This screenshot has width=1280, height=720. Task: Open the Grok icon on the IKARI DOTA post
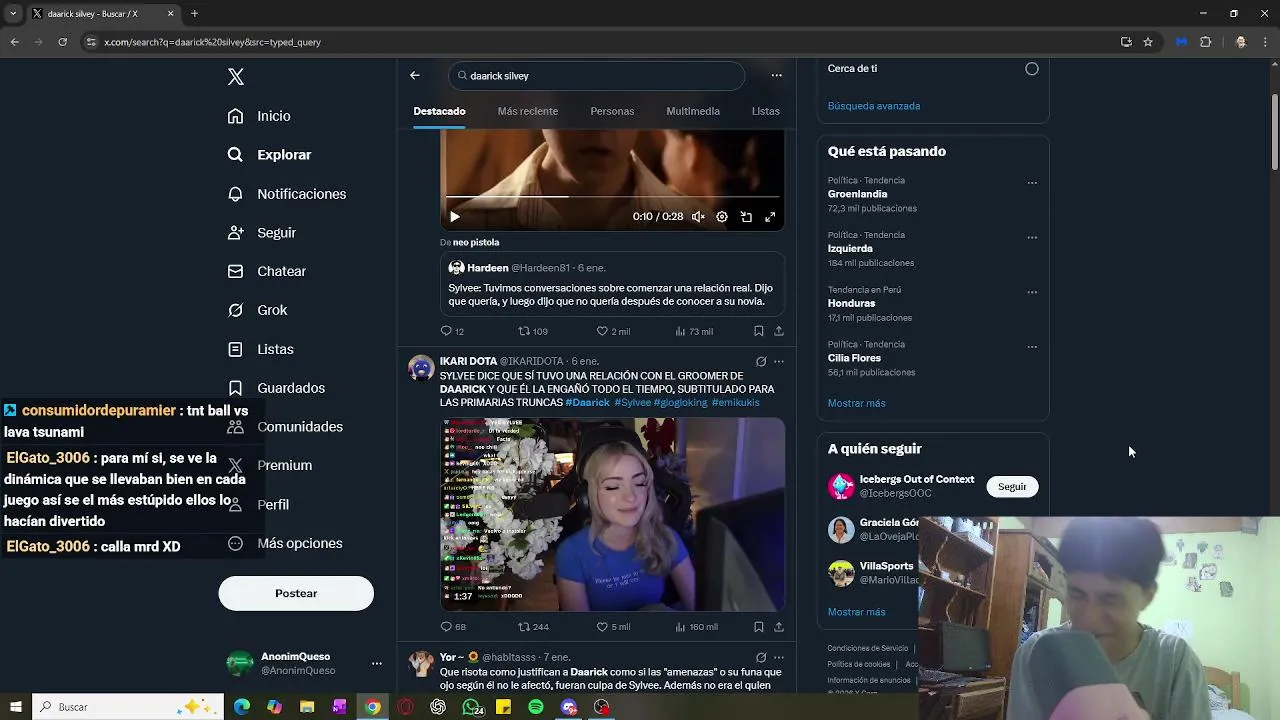pyautogui.click(x=761, y=362)
